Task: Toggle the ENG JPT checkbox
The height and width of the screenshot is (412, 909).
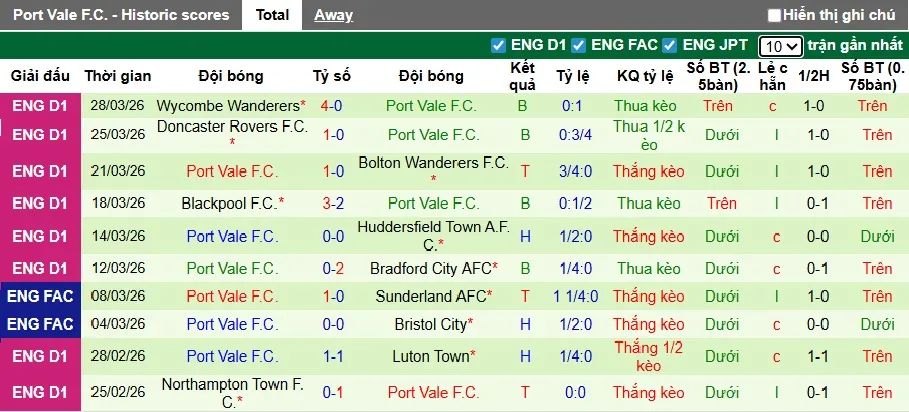Action: [670, 45]
